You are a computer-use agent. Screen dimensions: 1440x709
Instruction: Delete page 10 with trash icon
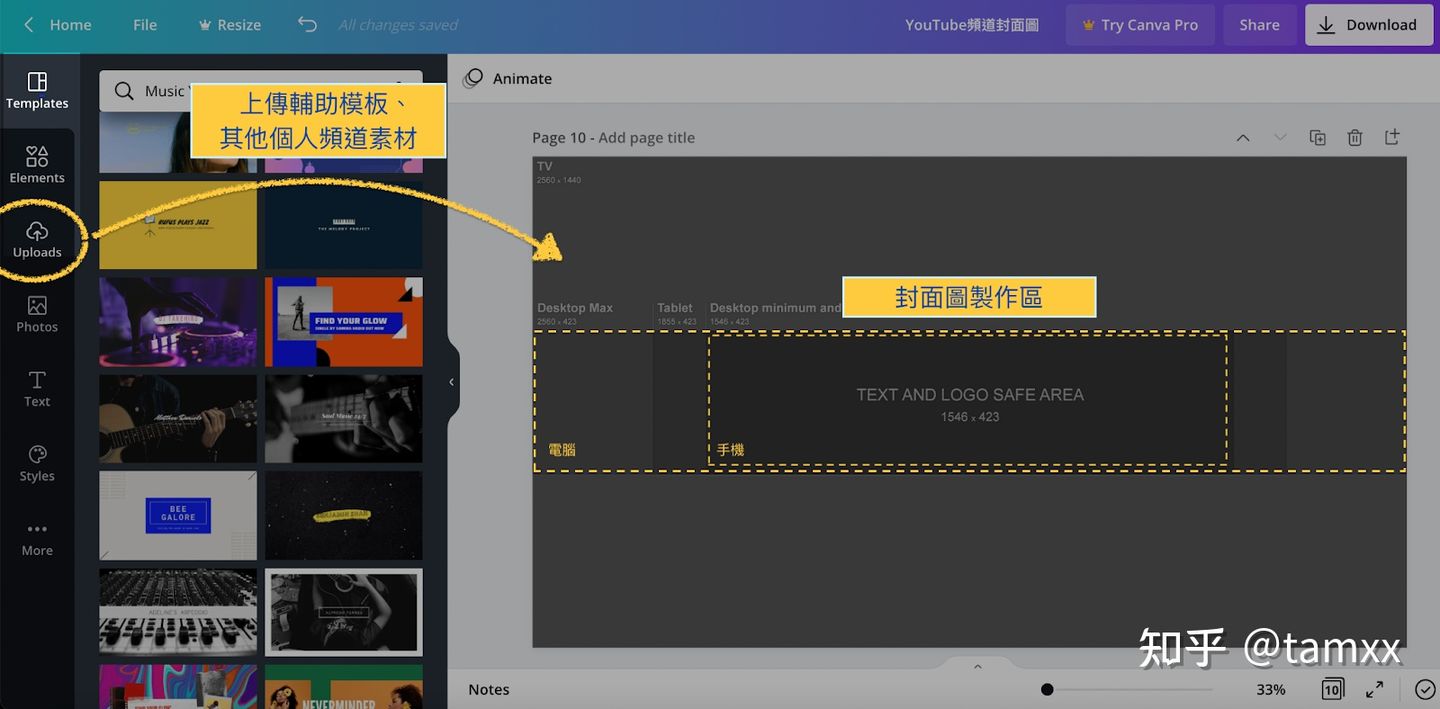point(1355,137)
